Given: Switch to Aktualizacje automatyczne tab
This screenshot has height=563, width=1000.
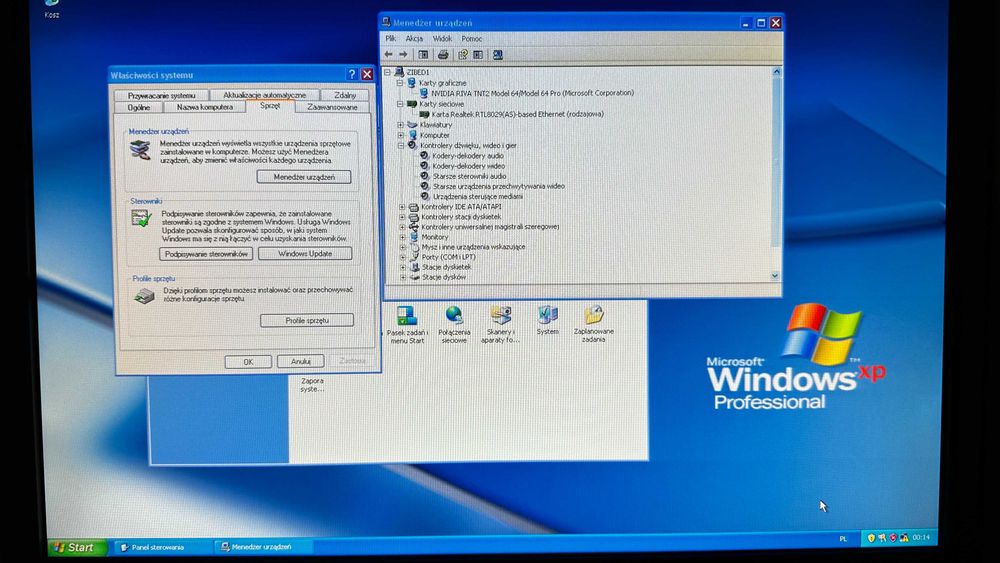Looking at the screenshot, I should tap(265, 95).
